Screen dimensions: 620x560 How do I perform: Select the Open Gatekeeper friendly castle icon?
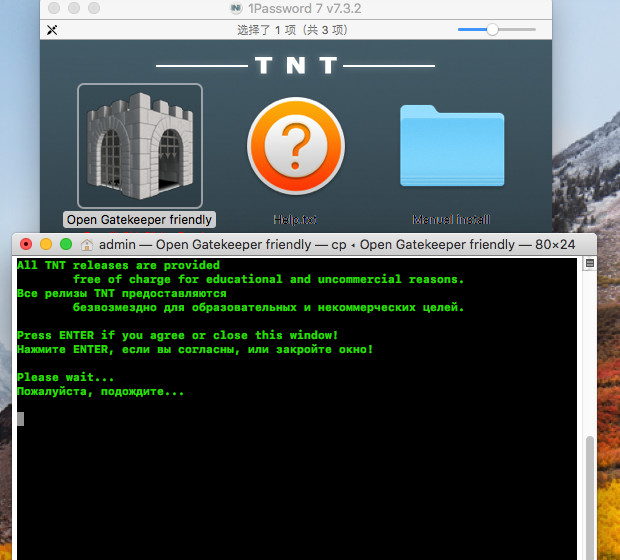(x=140, y=145)
